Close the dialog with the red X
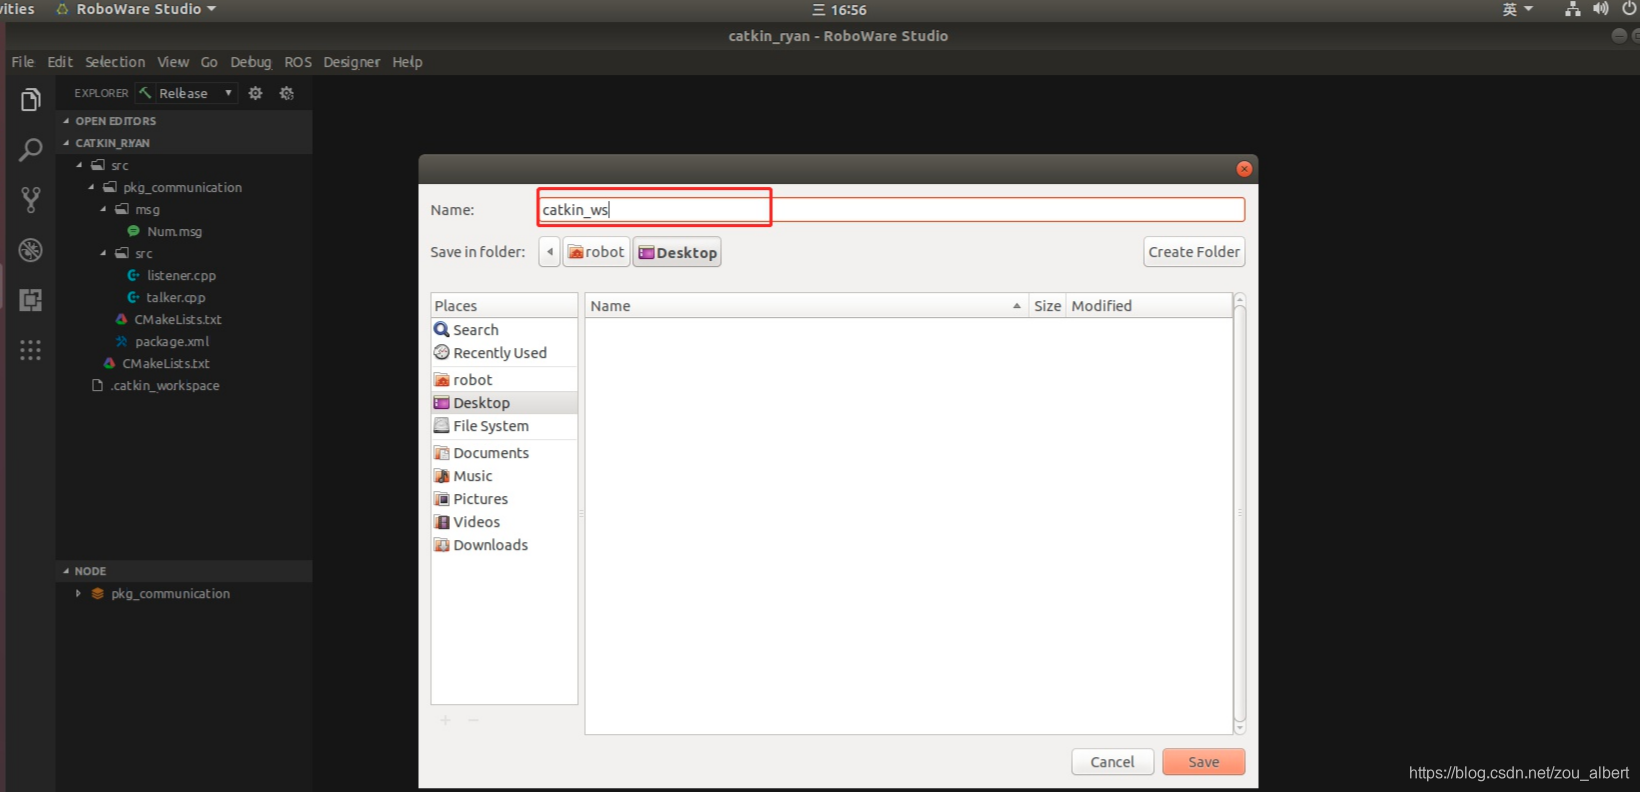 point(1244,169)
